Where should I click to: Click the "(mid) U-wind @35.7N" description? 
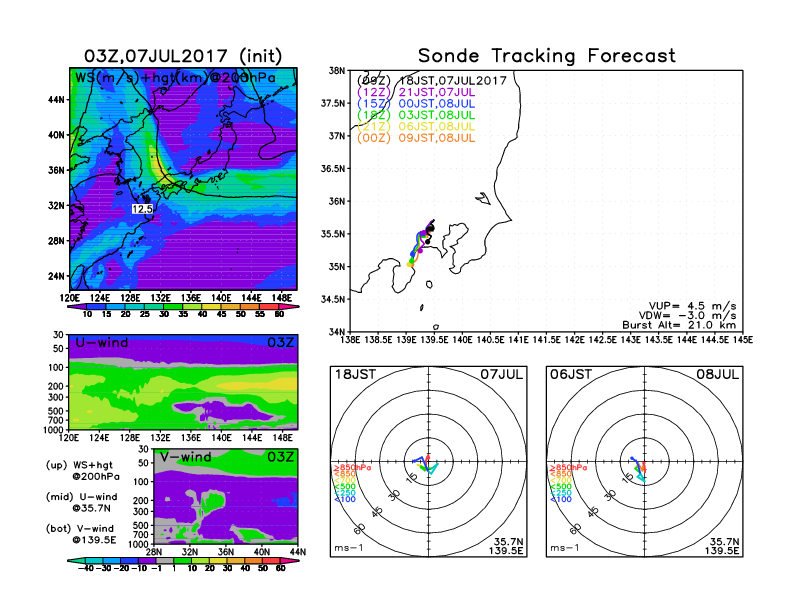point(81,502)
